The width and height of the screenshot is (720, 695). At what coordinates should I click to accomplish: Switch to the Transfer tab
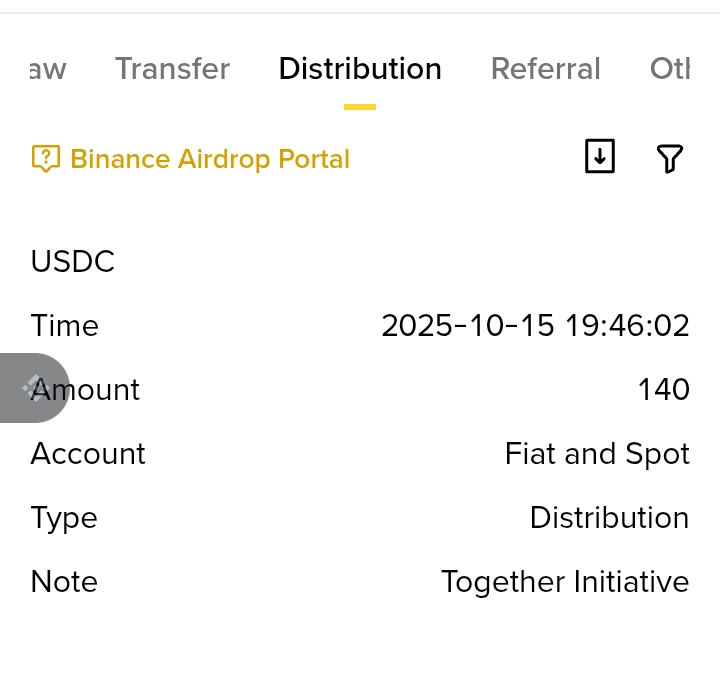[x=172, y=69]
